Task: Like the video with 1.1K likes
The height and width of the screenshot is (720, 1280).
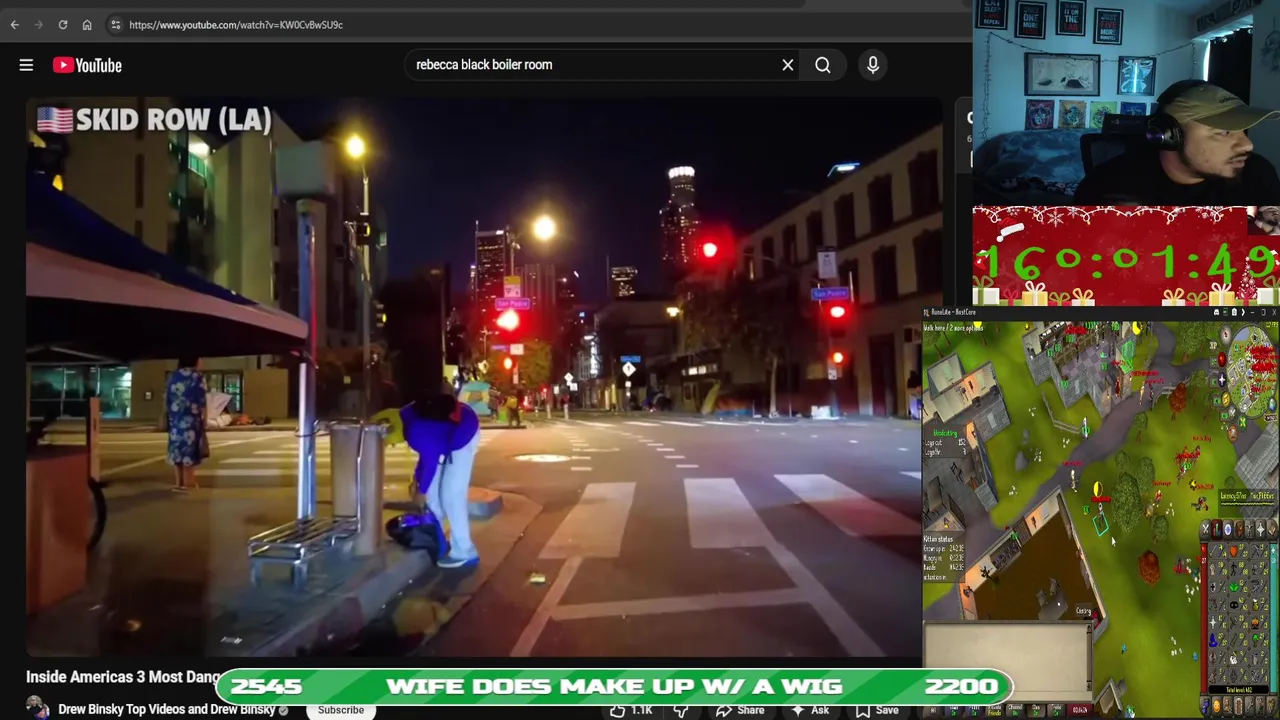Action: 630,710
